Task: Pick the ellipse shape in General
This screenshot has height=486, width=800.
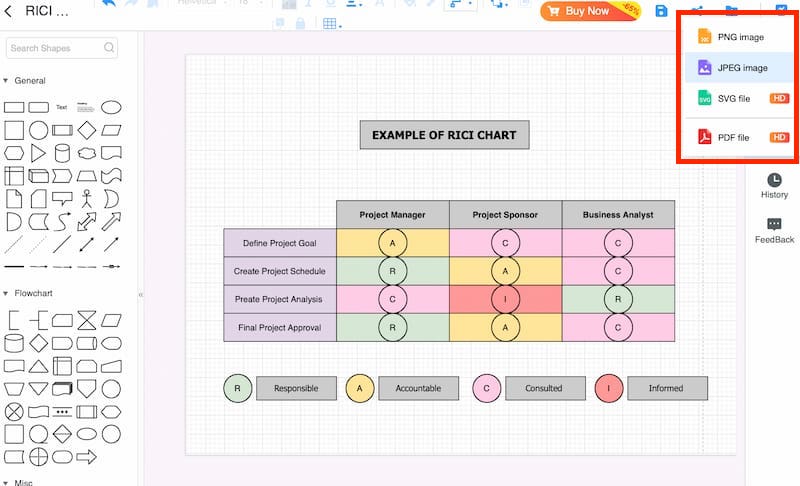Action: point(112,107)
